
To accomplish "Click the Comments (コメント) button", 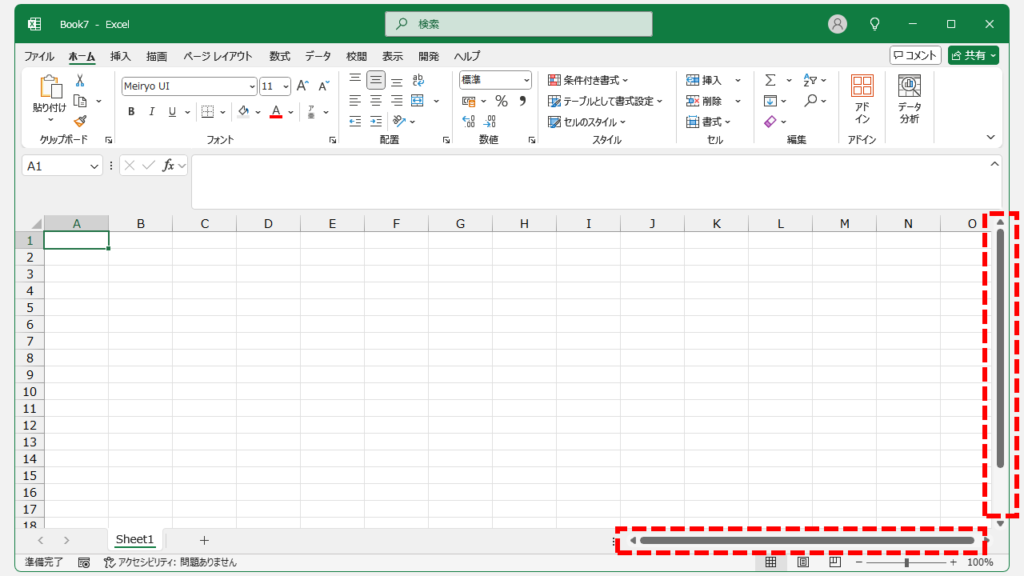I will pyautogui.click(x=915, y=56).
